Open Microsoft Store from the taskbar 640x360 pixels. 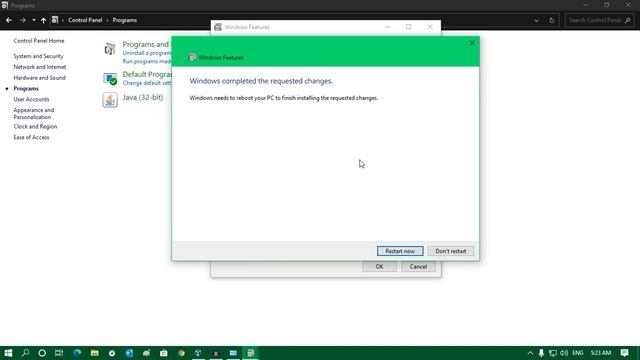(x=164, y=353)
